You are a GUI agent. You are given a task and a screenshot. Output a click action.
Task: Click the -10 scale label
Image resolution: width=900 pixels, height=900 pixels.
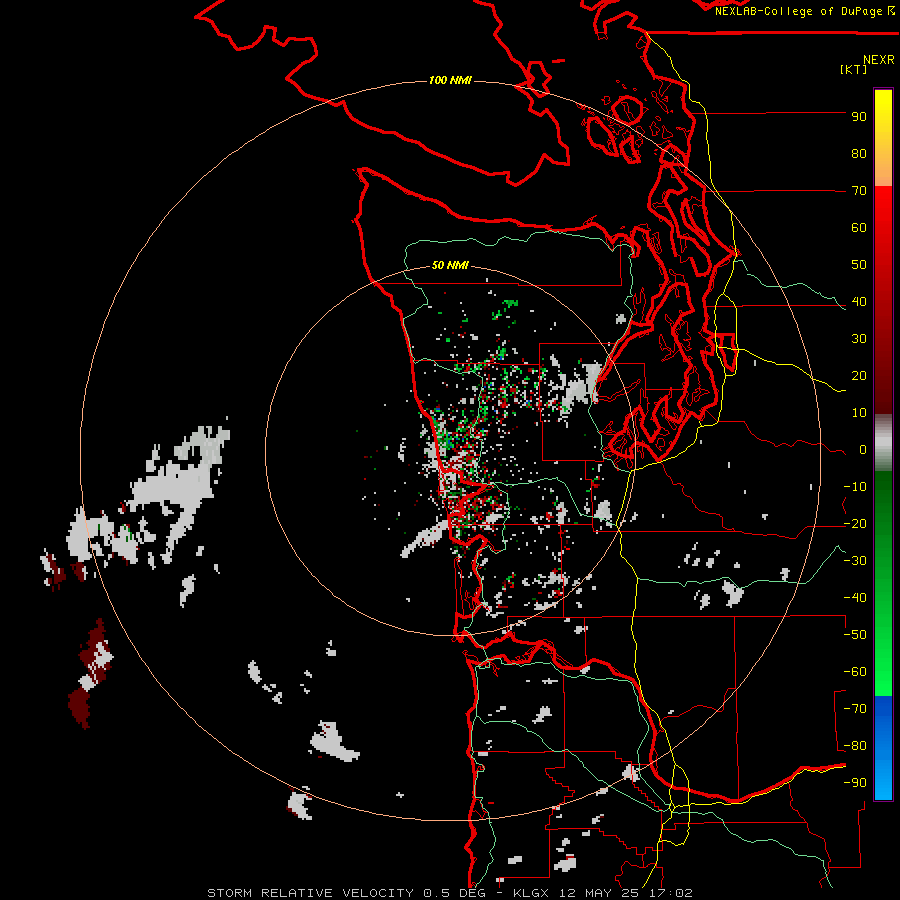[855, 487]
